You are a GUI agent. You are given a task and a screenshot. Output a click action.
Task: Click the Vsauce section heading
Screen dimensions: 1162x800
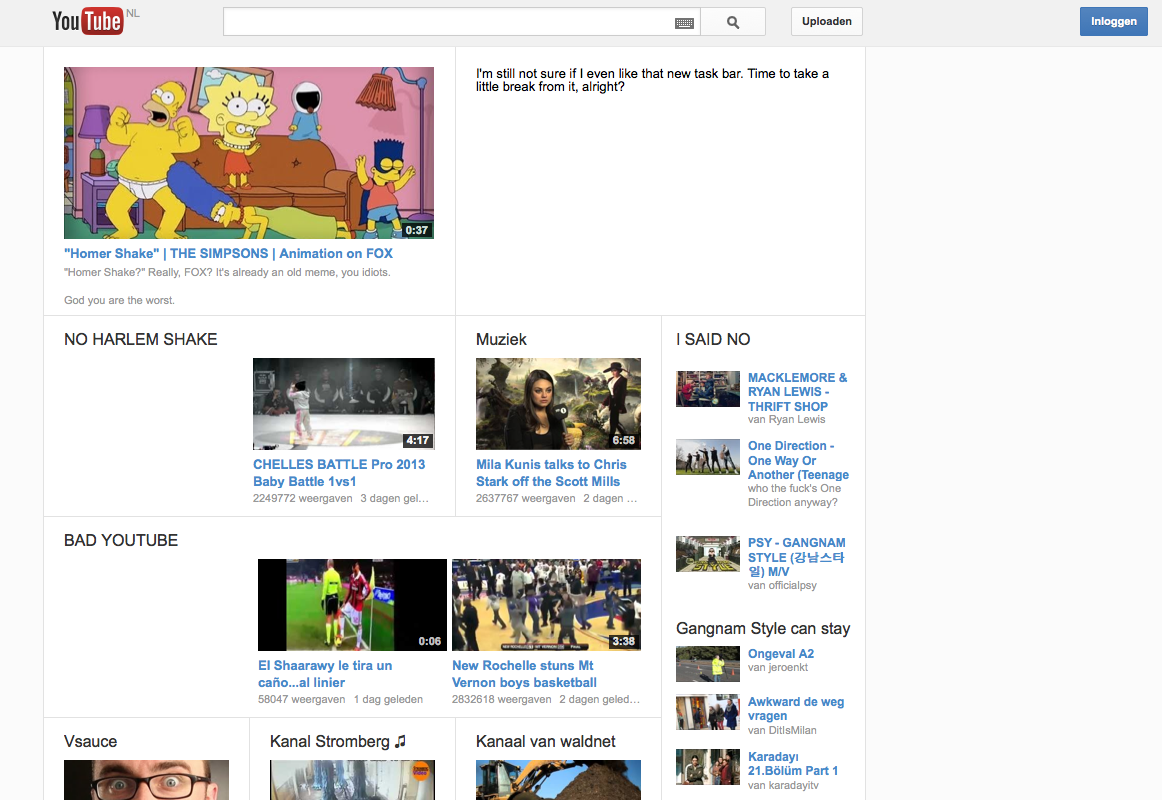pos(90,741)
